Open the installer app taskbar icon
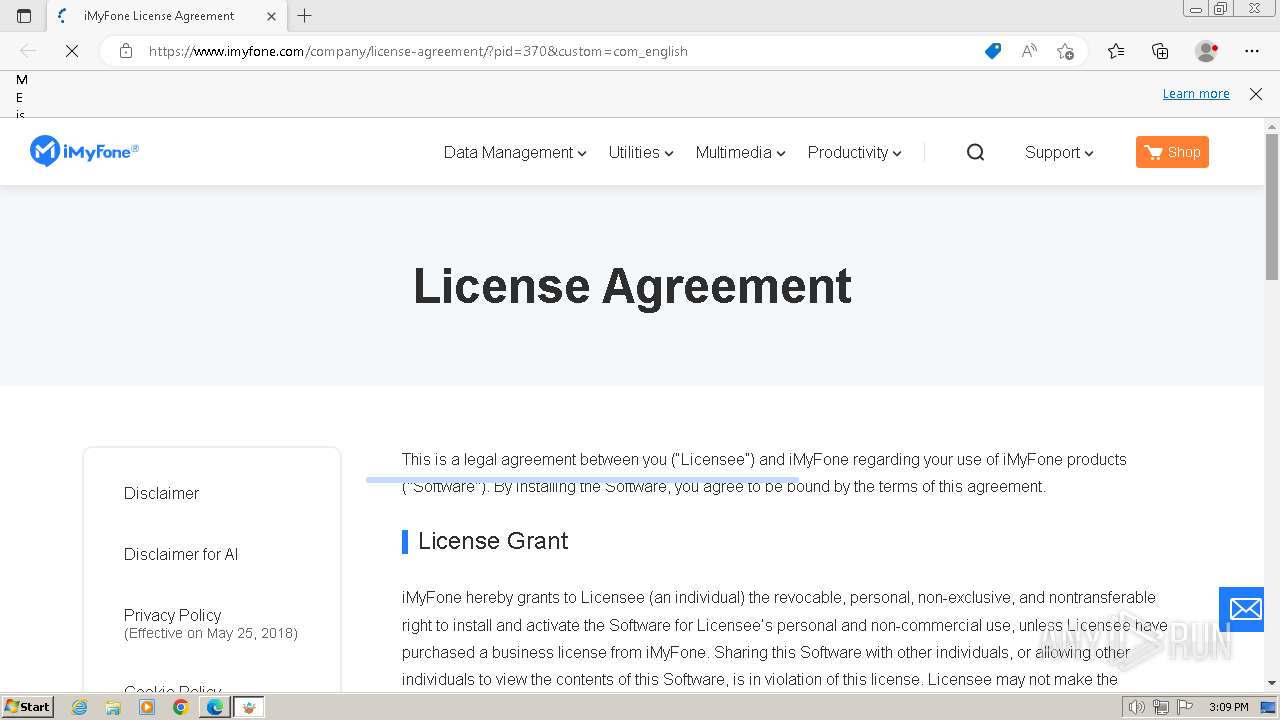Image resolution: width=1280 pixels, height=720 pixels. click(x=249, y=707)
